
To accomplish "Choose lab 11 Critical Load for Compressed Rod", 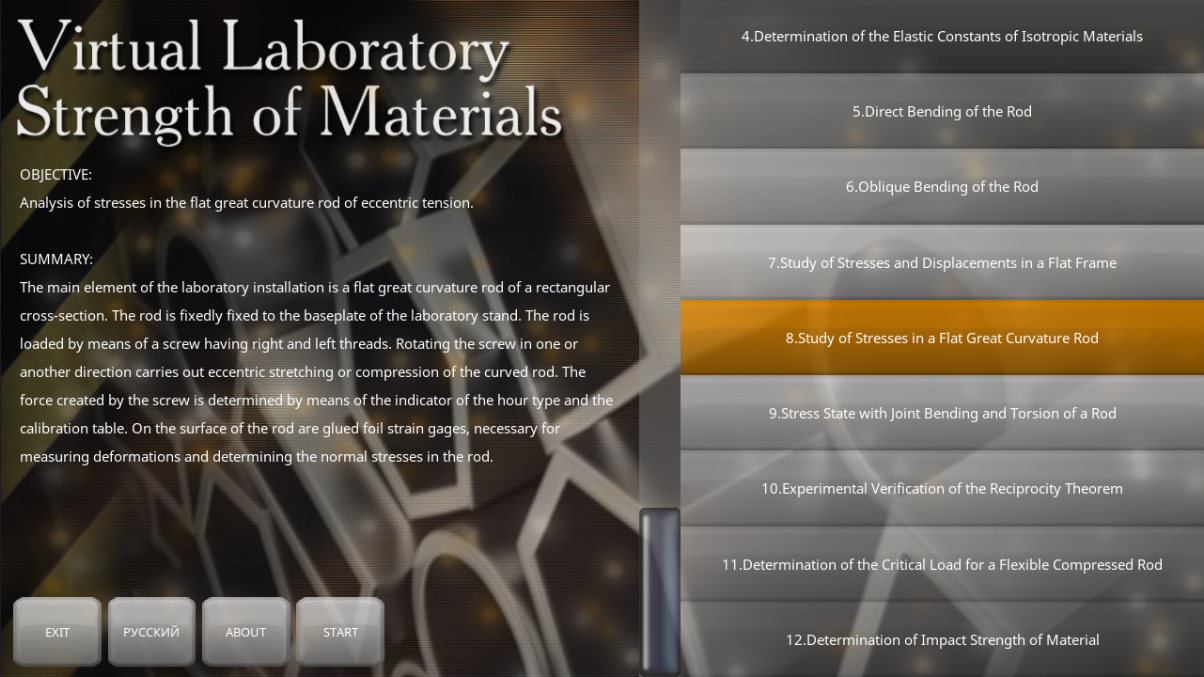I will [x=942, y=564].
